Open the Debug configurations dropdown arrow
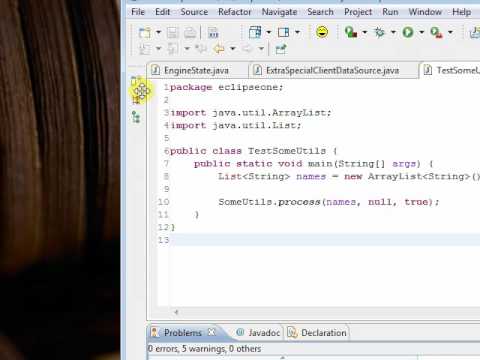Viewport: 480px width, 360px height. point(393,32)
